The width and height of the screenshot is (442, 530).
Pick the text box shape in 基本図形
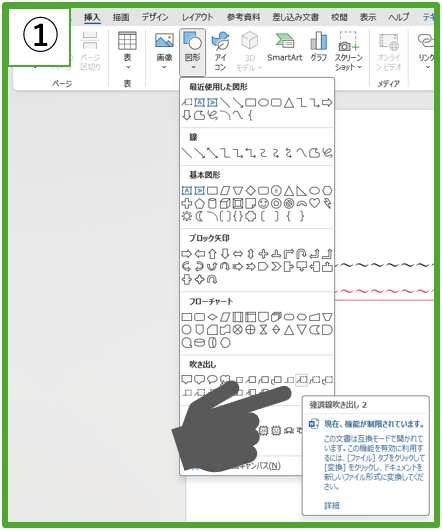[x=187, y=191]
